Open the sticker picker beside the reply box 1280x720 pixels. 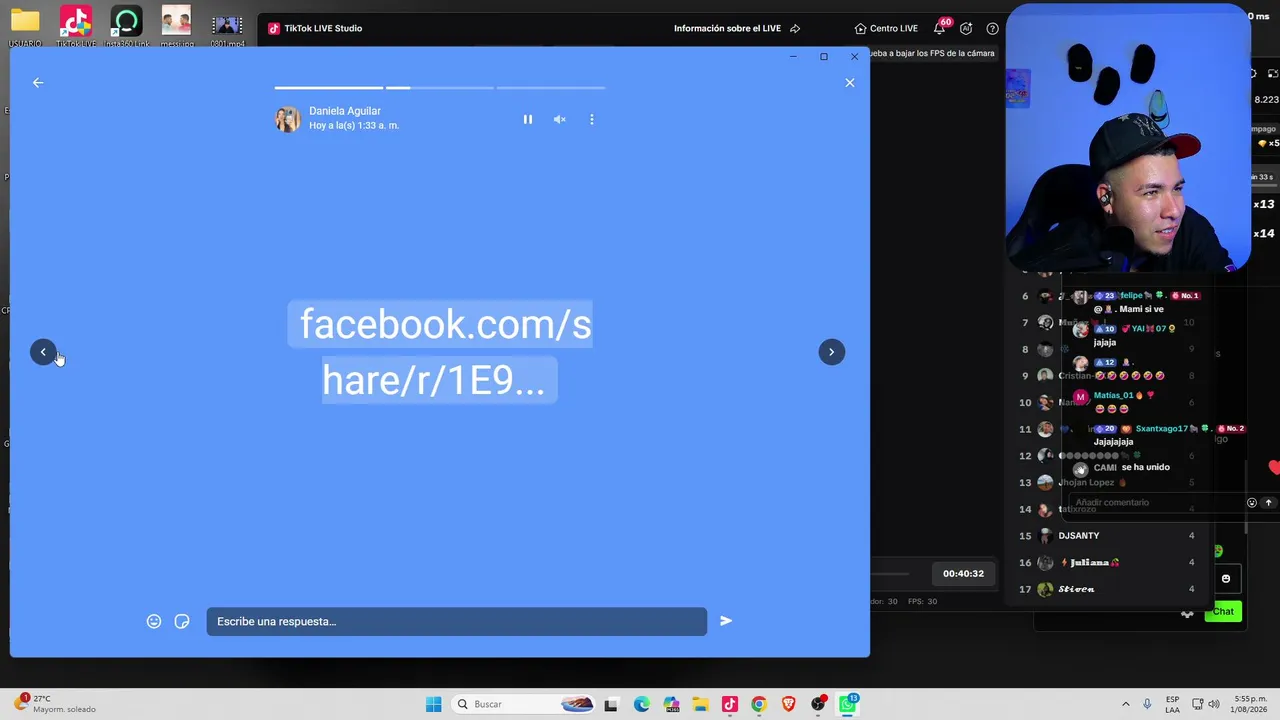pyautogui.click(x=182, y=621)
